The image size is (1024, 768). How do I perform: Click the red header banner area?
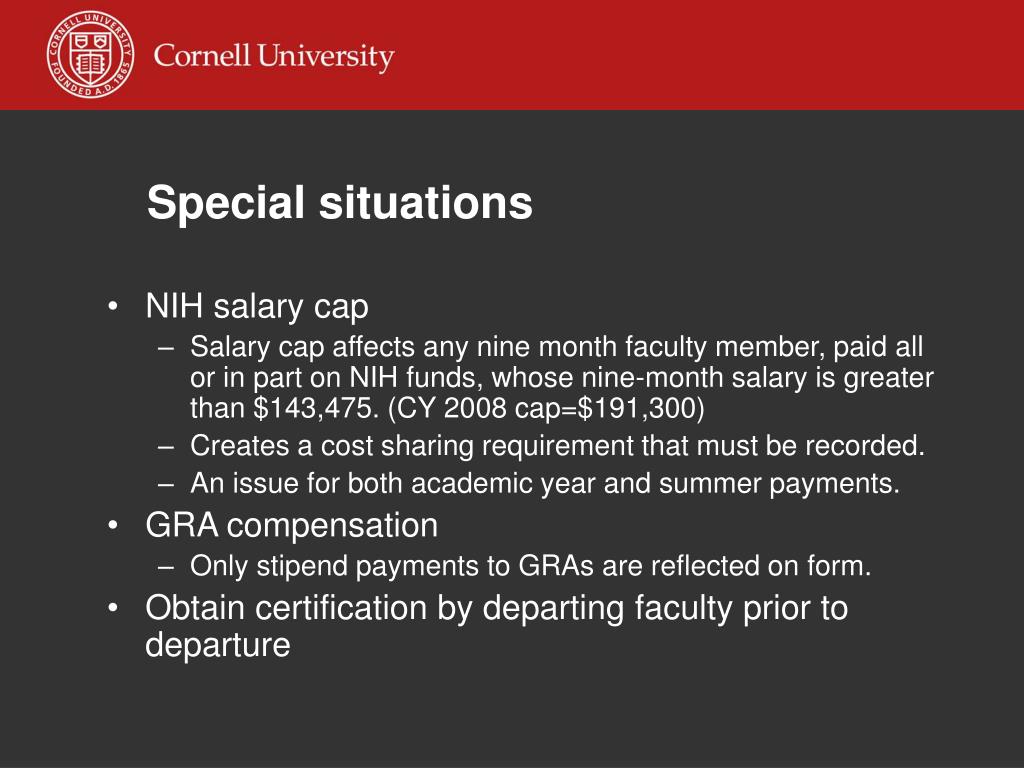[512, 55]
